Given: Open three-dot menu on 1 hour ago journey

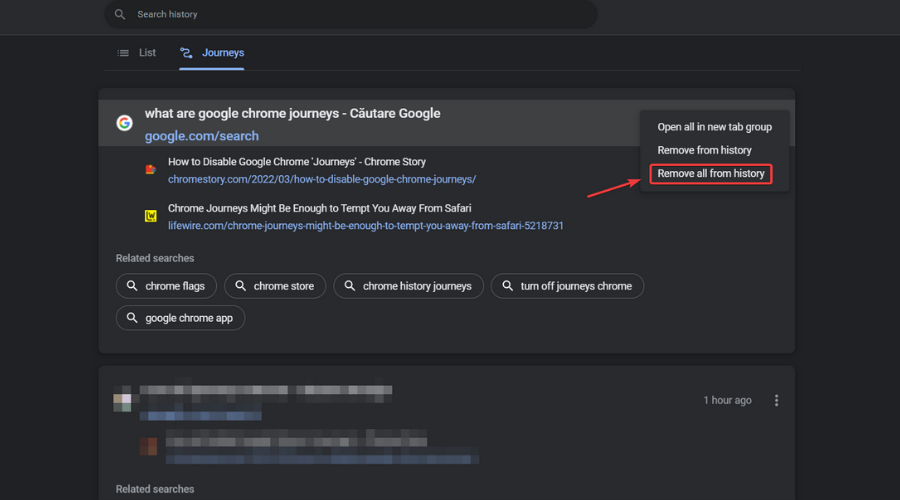Looking at the screenshot, I should (776, 400).
